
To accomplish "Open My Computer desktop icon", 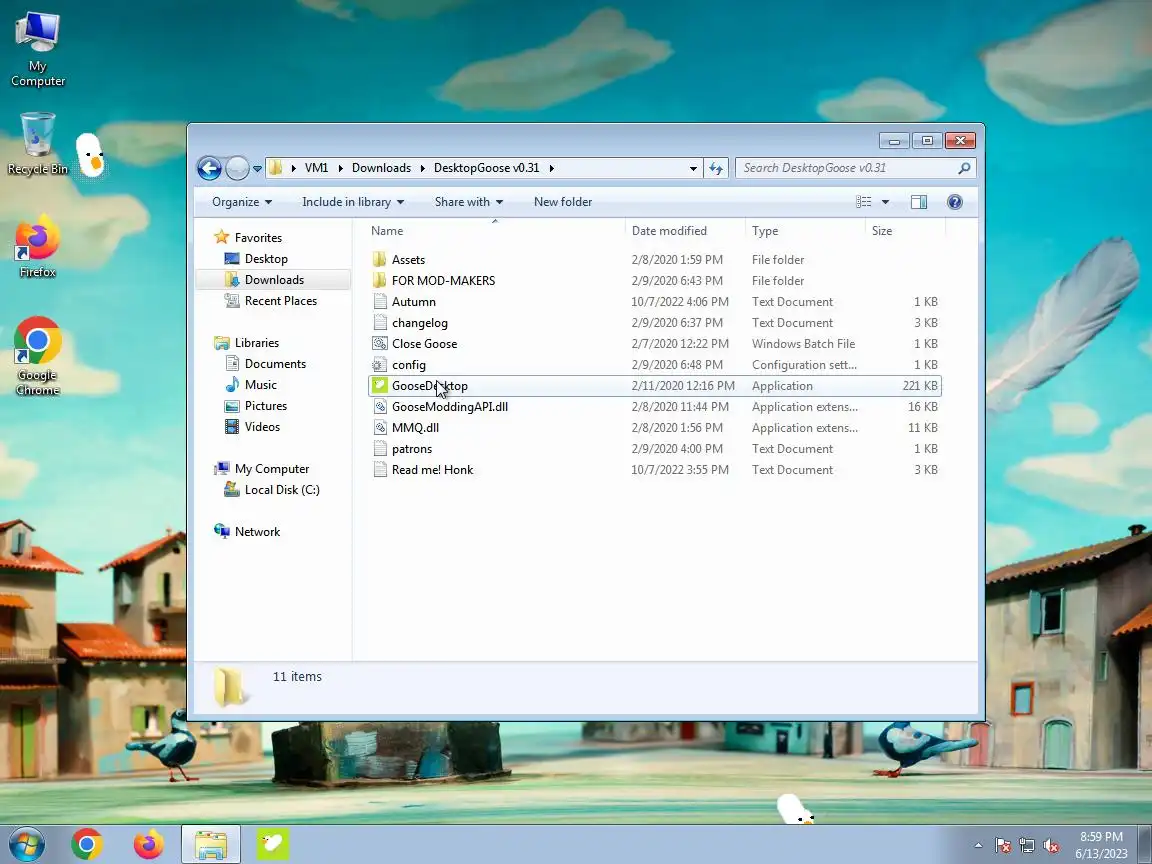I will [x=37, y=48].
